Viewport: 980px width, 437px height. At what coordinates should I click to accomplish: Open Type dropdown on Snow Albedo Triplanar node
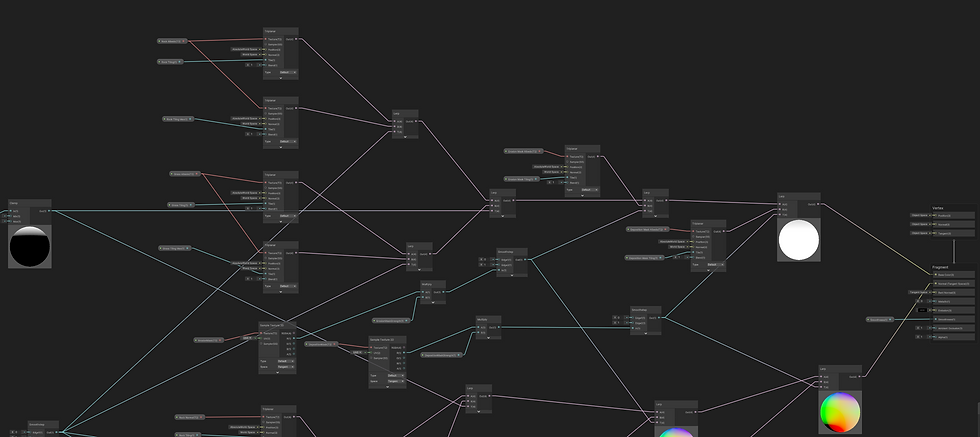(287, 216)
